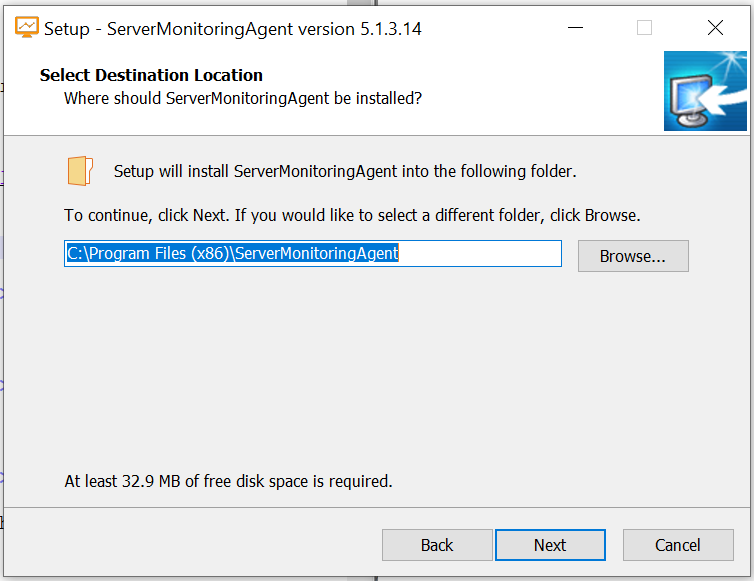The height and width of the screenshot is (581, 754).
Task: Click the Select Destination Location heading
Action: [151, 75]
